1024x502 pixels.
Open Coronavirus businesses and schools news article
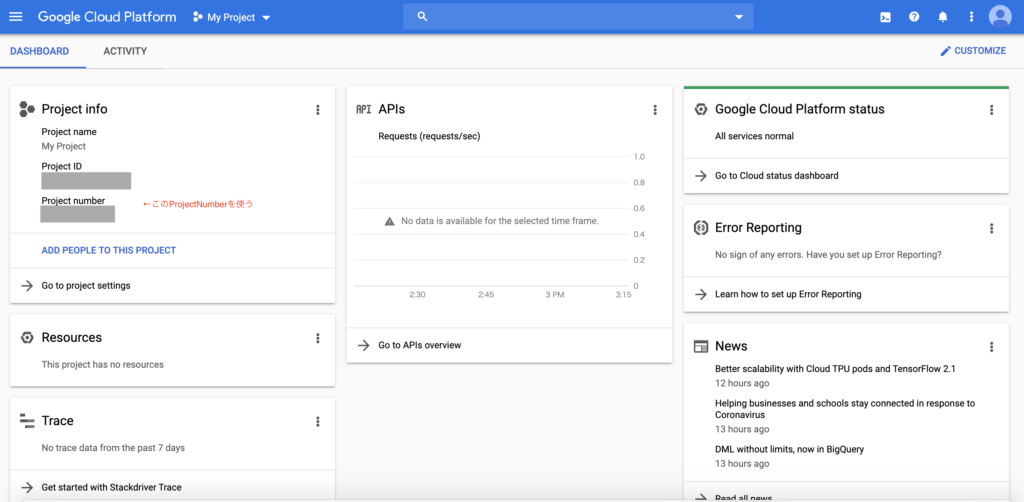844,409
